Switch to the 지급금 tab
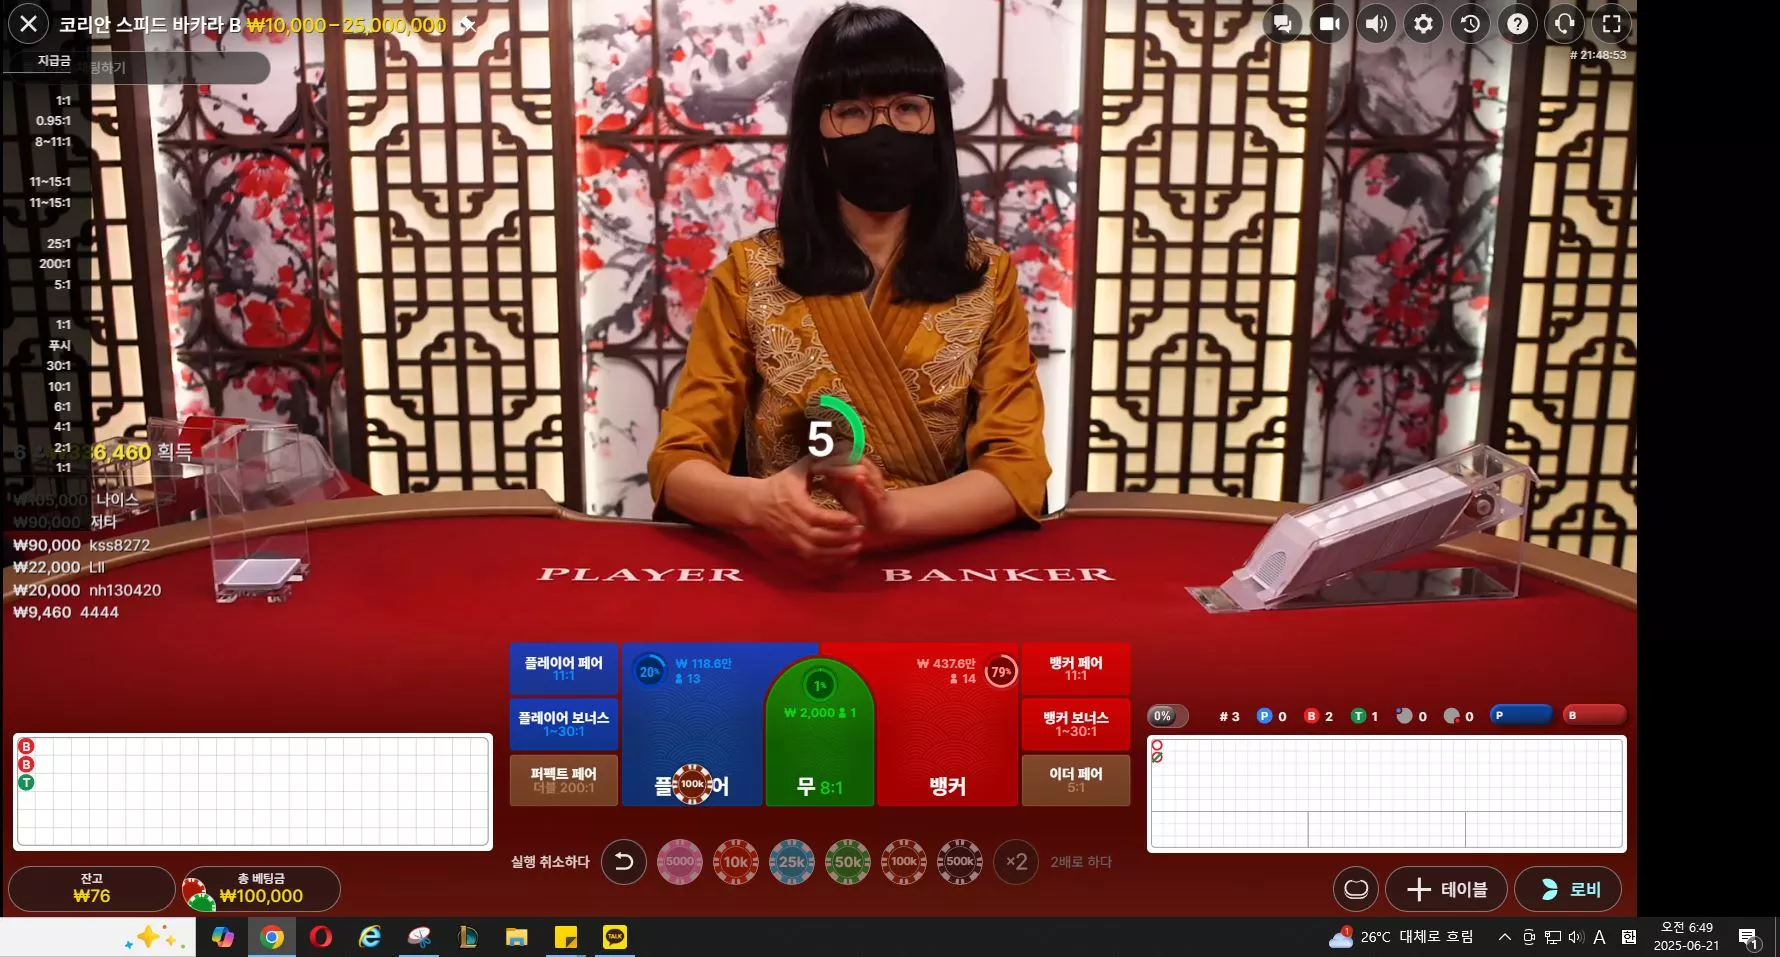Viewport: 1780px width, 957px height. (54, 61)
